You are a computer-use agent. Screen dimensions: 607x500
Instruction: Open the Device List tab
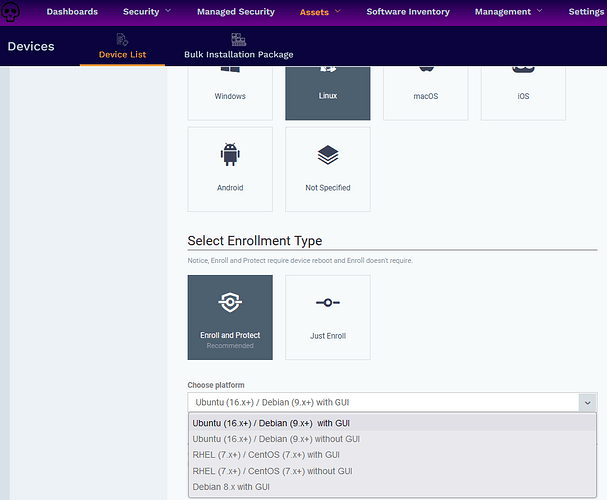point(123,46)
